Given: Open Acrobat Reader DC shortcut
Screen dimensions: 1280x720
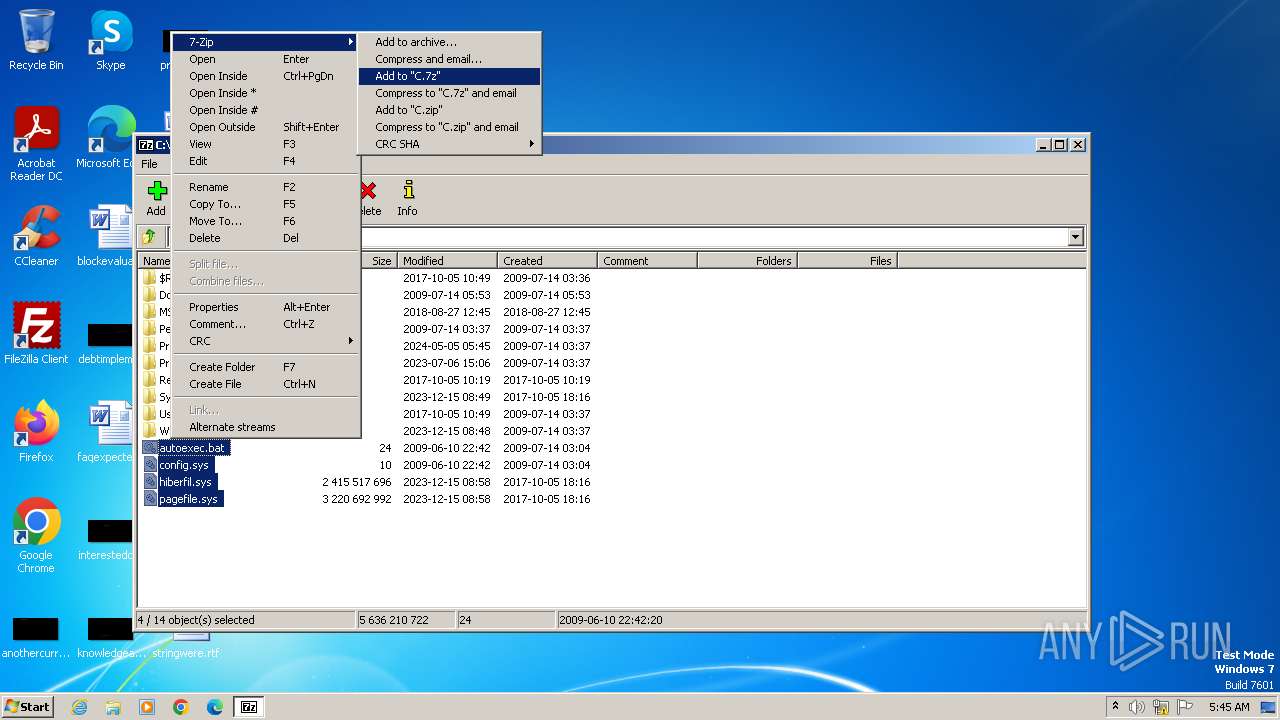Looking at the screenshot, I should click(x=36, y=144).
